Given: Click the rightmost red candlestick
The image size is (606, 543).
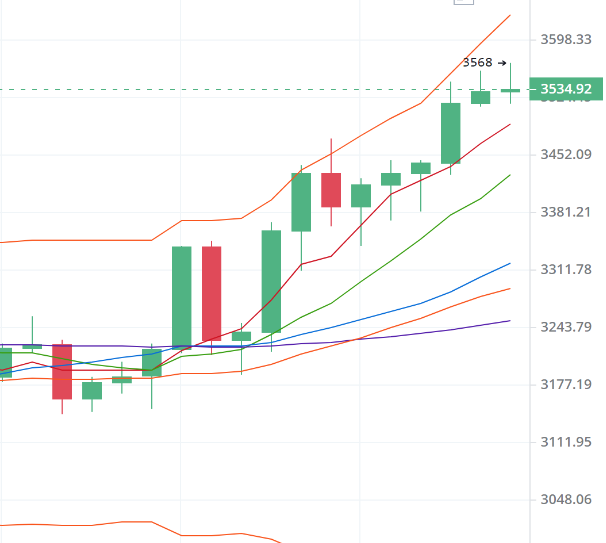Looking at the screenshot, I should point(331,190).
